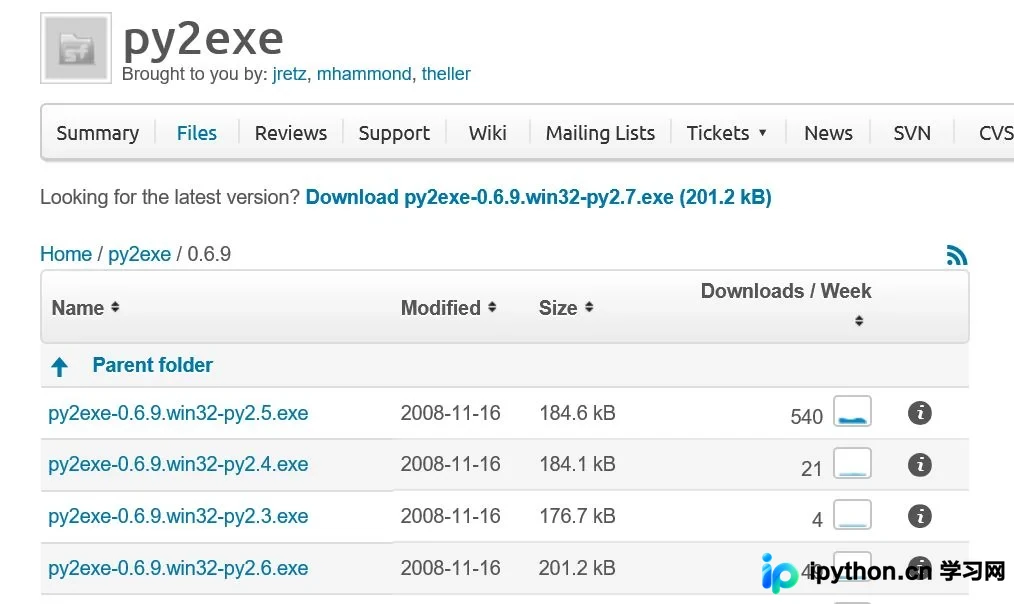Click the 201.2 kB size cell
The image size is (1014, 604).
(x=577, y=567)
